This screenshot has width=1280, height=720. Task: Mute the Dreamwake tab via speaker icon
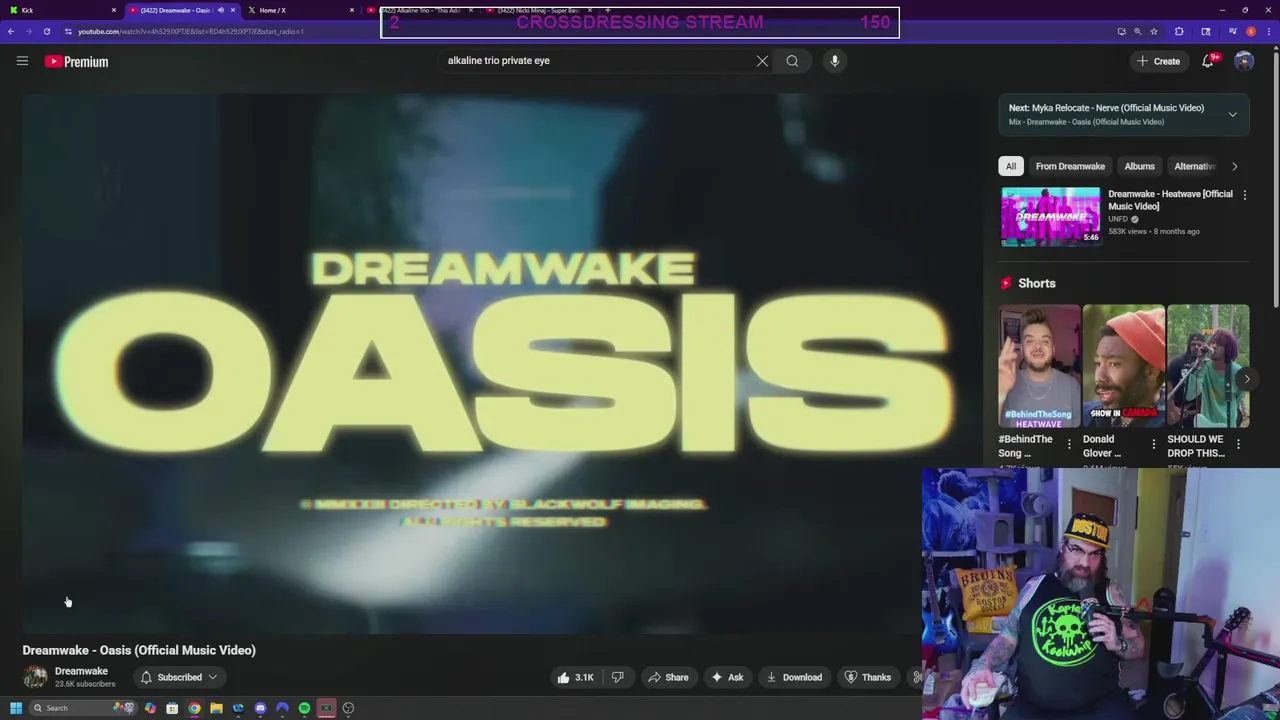220,10
